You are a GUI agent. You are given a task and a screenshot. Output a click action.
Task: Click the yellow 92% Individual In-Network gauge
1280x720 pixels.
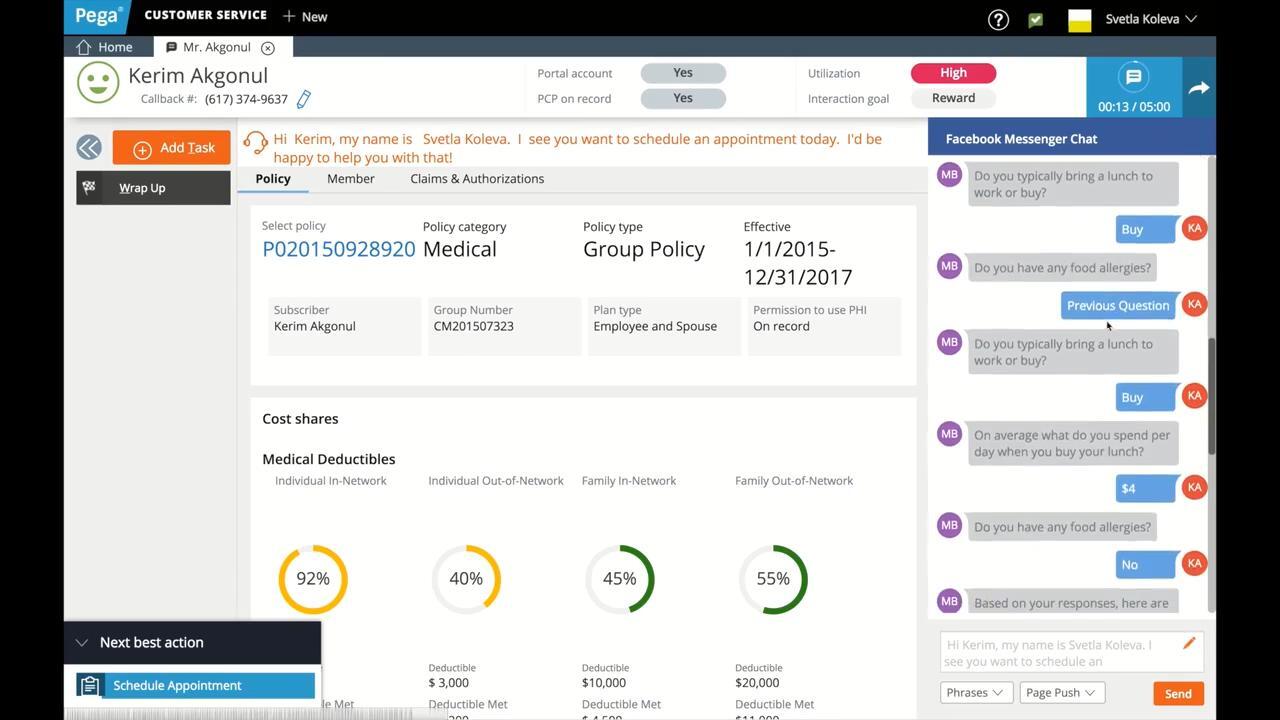tap(313, 578)
